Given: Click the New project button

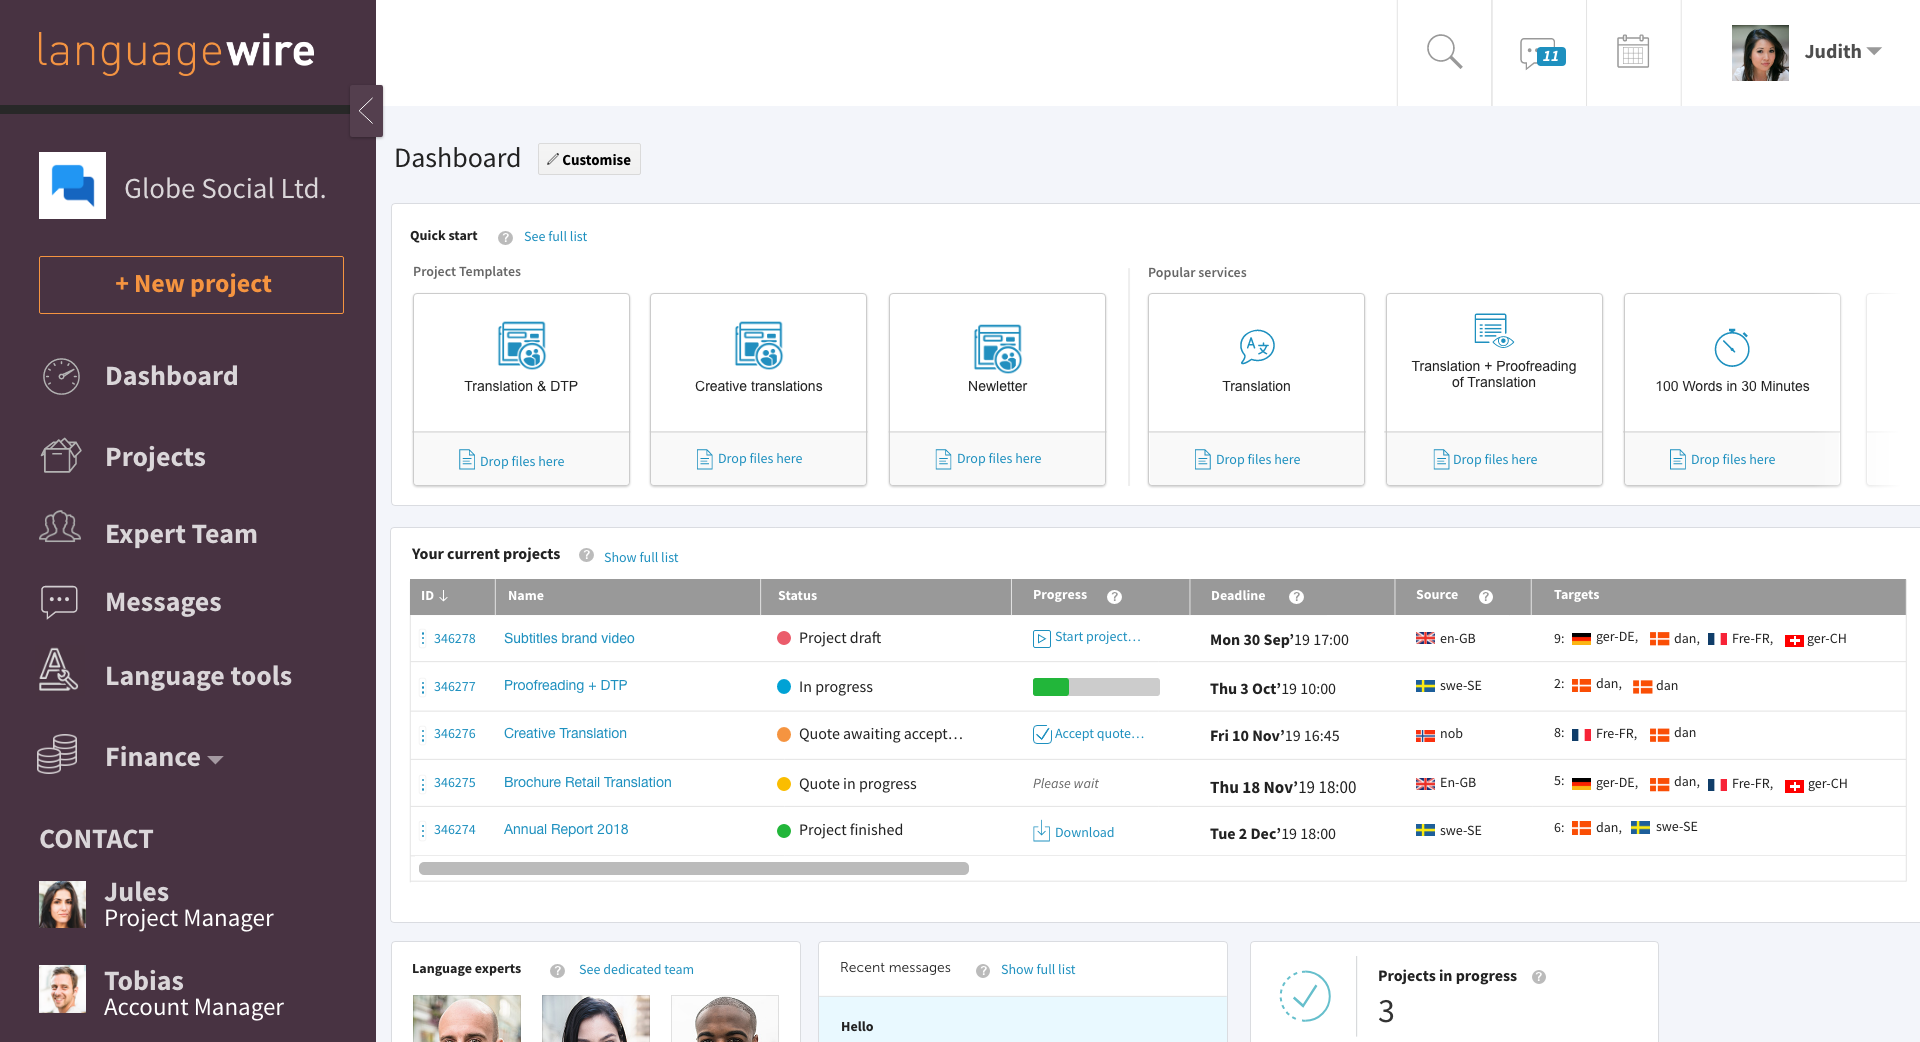Looking at the screenshot, I should pos(190,284).
